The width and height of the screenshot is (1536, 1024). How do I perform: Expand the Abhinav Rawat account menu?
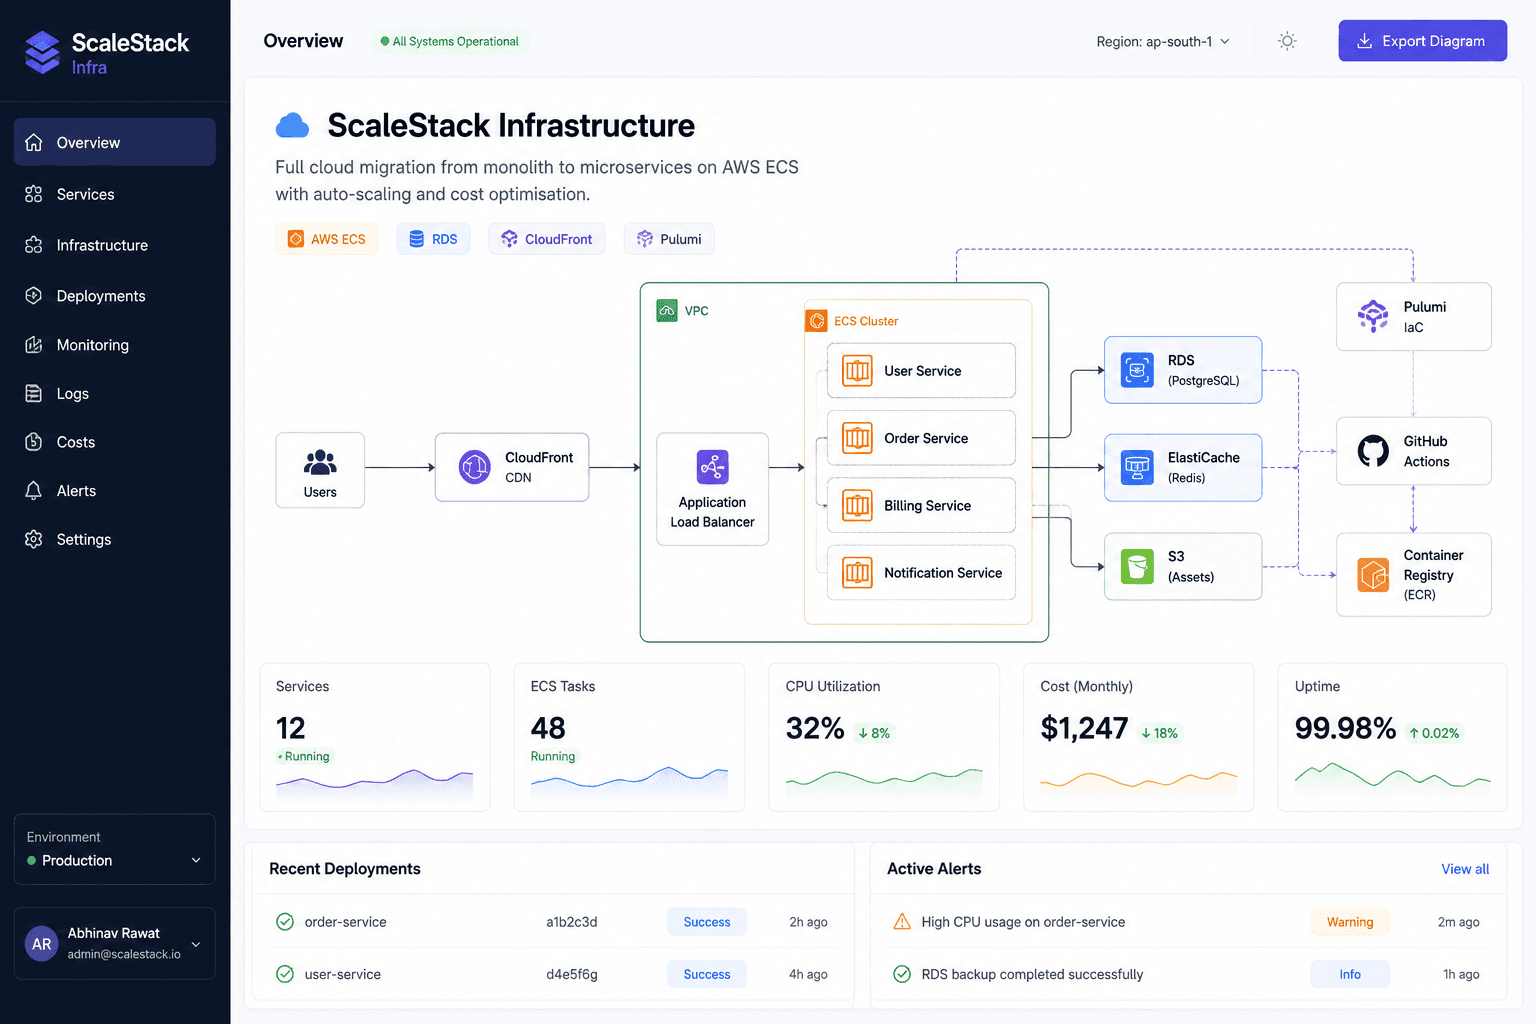pyautogui.click(x=115, y=943)
